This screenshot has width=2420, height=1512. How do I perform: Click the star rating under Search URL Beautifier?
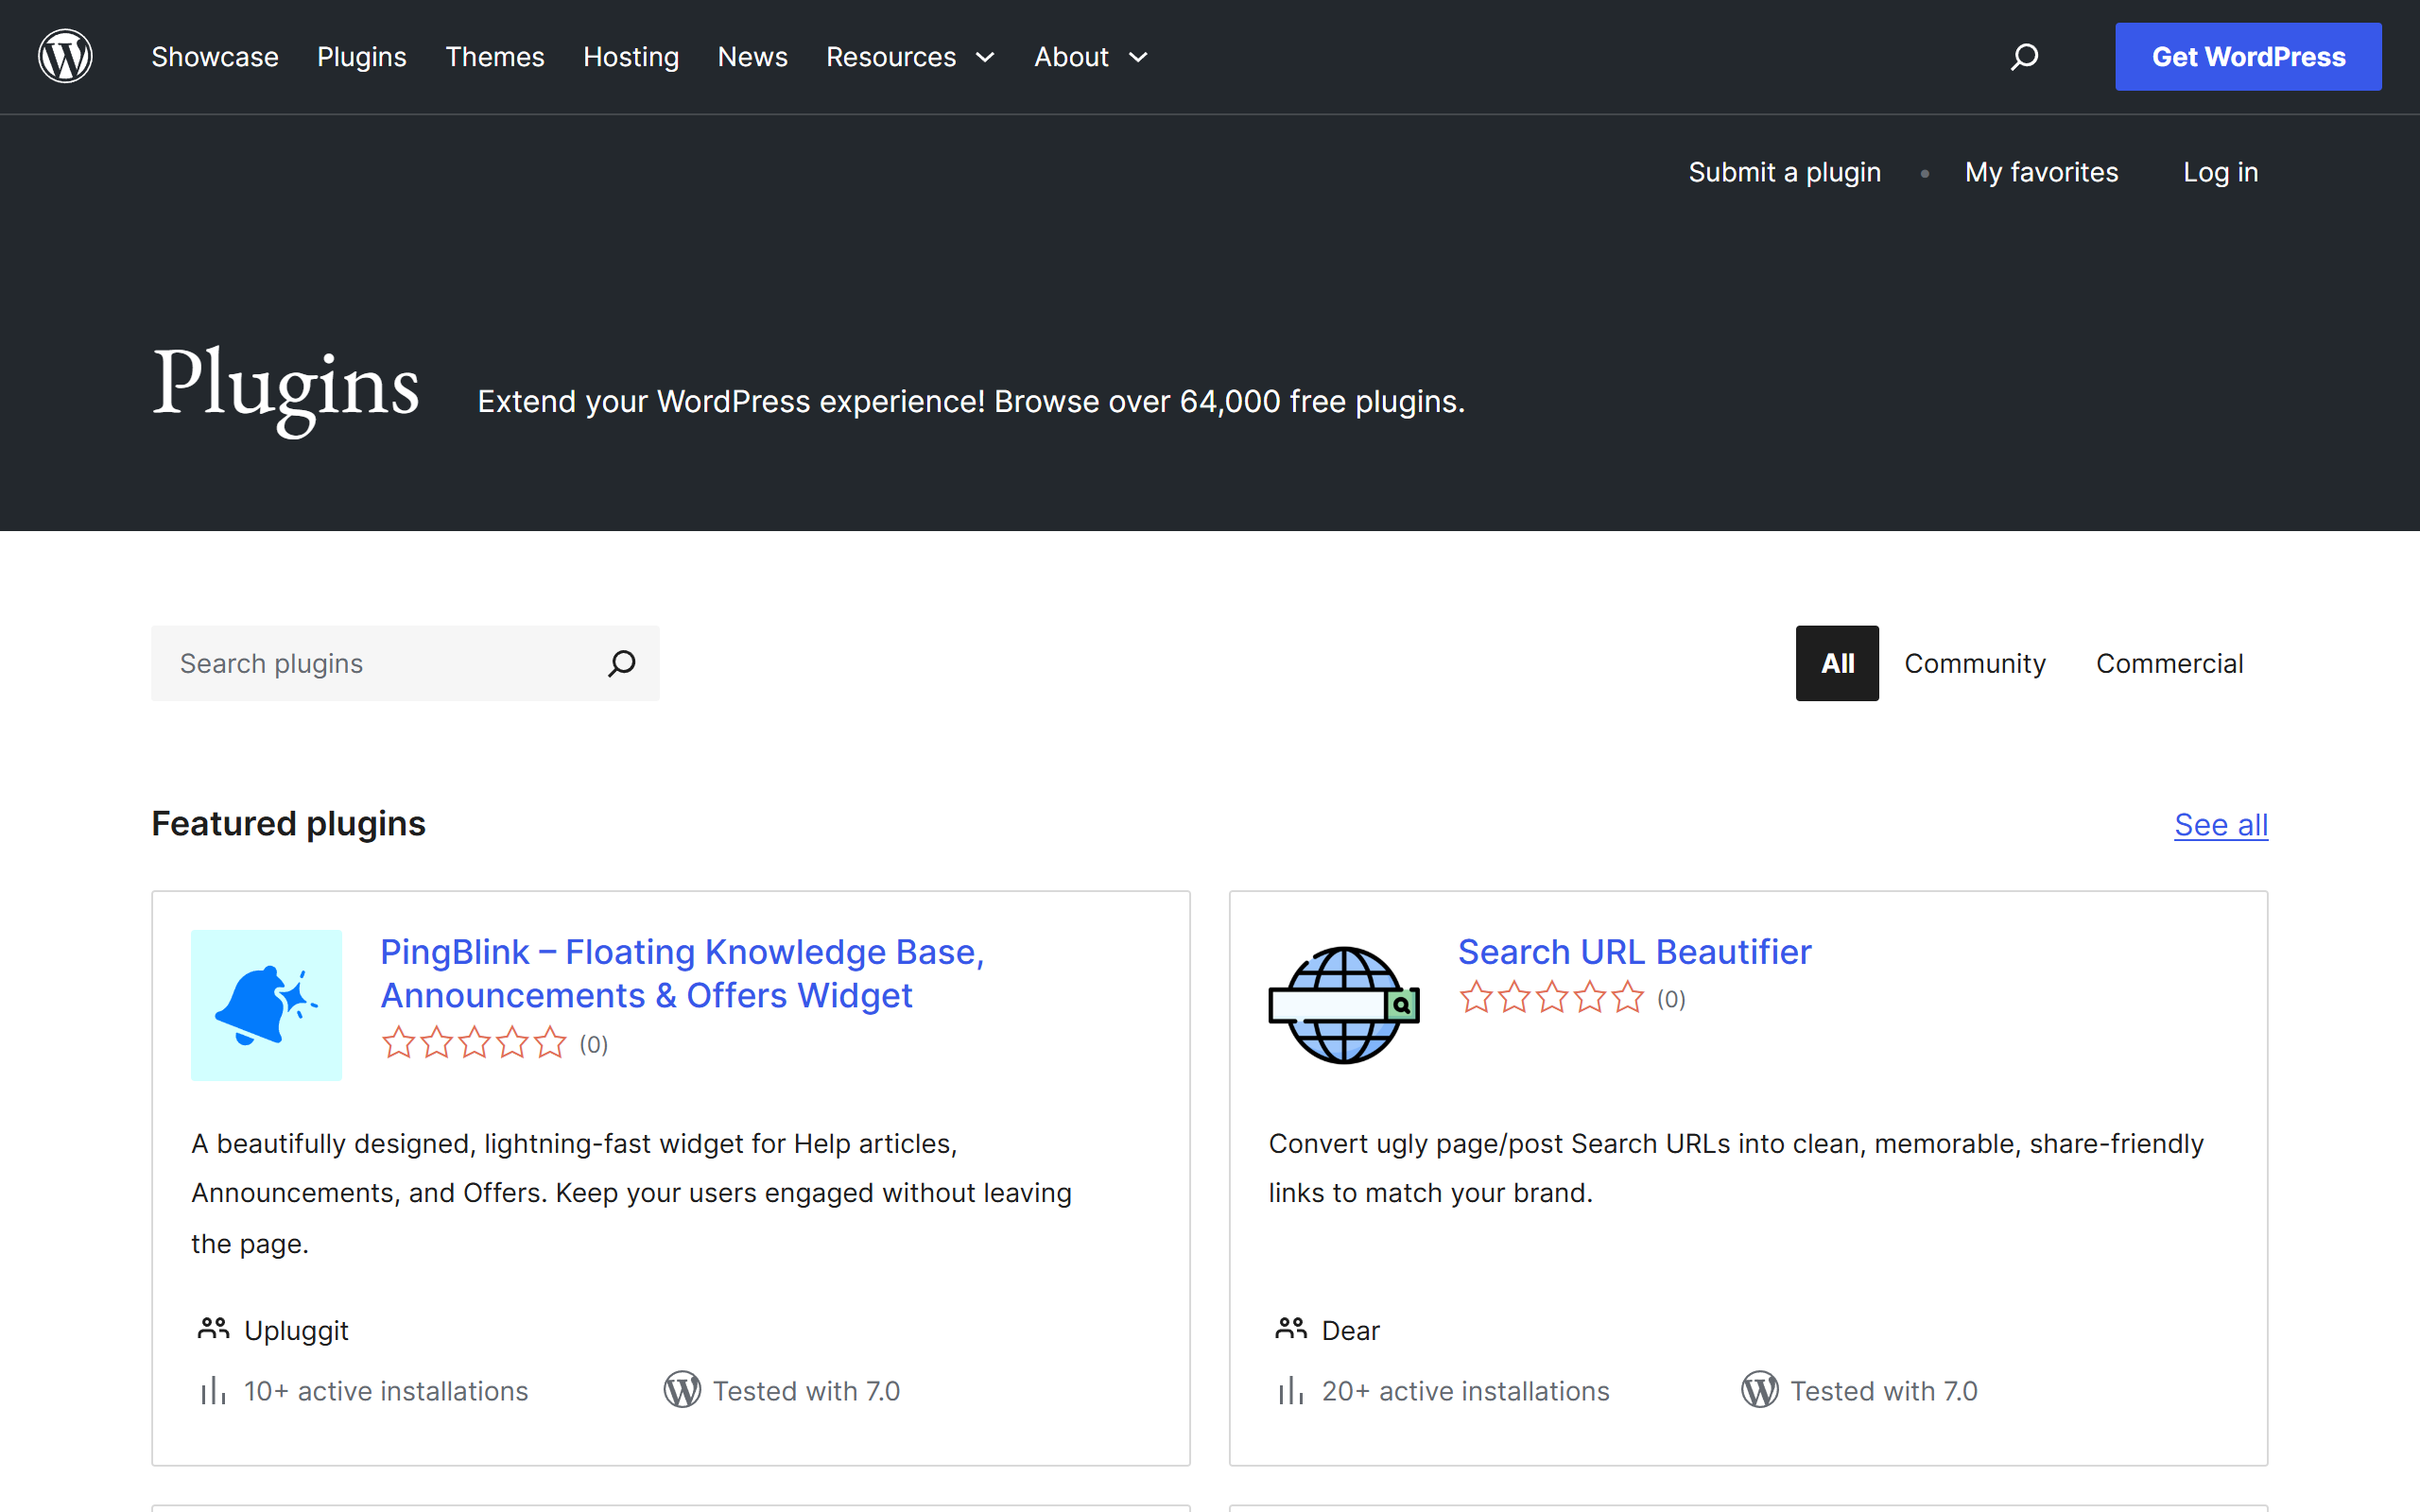pyautogui.click(x=1552, y=998)
